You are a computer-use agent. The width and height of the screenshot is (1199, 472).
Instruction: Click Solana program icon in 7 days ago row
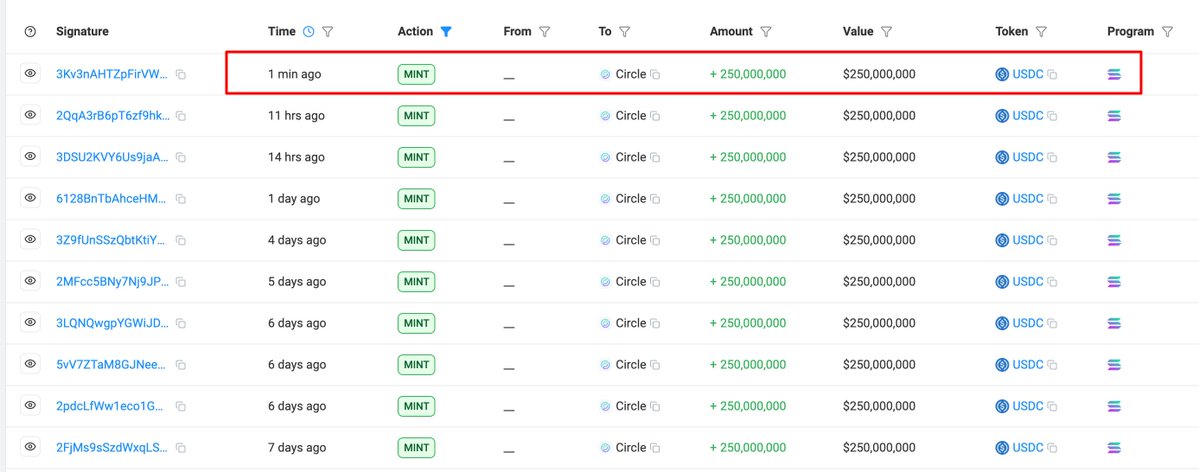[x=1114, y=448]
